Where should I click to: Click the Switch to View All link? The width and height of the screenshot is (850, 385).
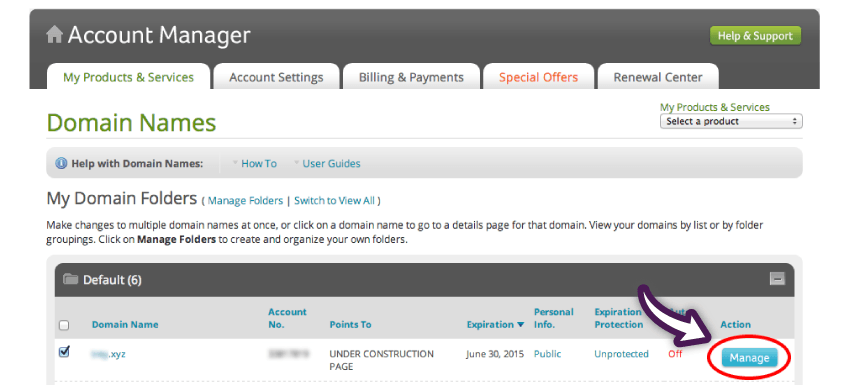pos(334,201)
